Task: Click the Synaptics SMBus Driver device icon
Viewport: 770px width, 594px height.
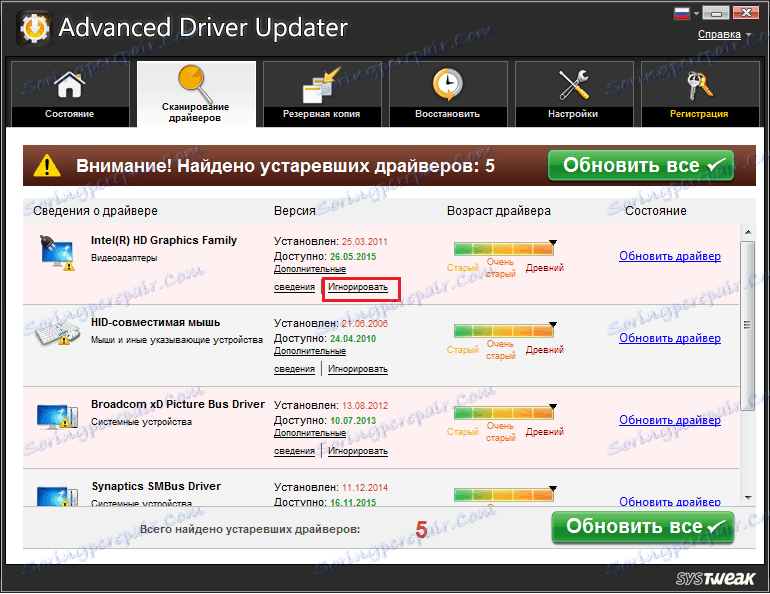Action: [x=57, y=495]
